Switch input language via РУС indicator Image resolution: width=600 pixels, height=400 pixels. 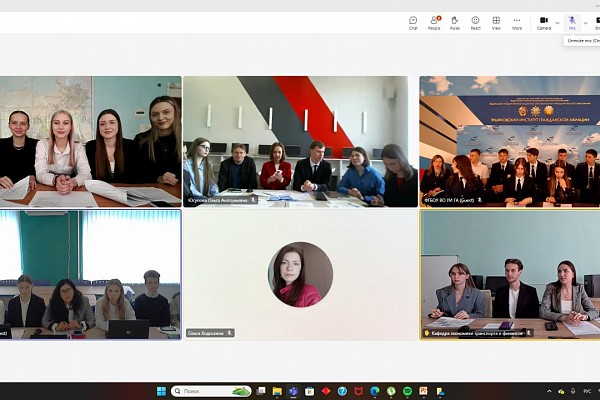coord(587,391)
